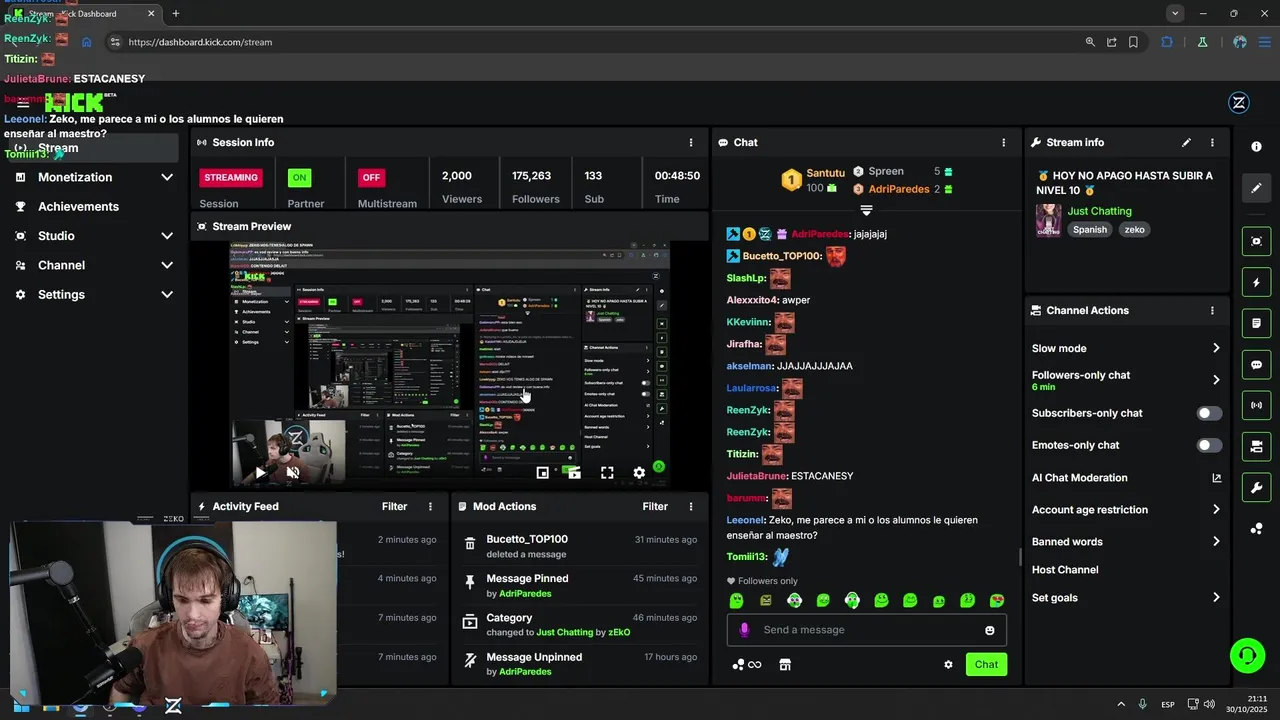Open Stream info three-dot options

tap(1212, 142)
